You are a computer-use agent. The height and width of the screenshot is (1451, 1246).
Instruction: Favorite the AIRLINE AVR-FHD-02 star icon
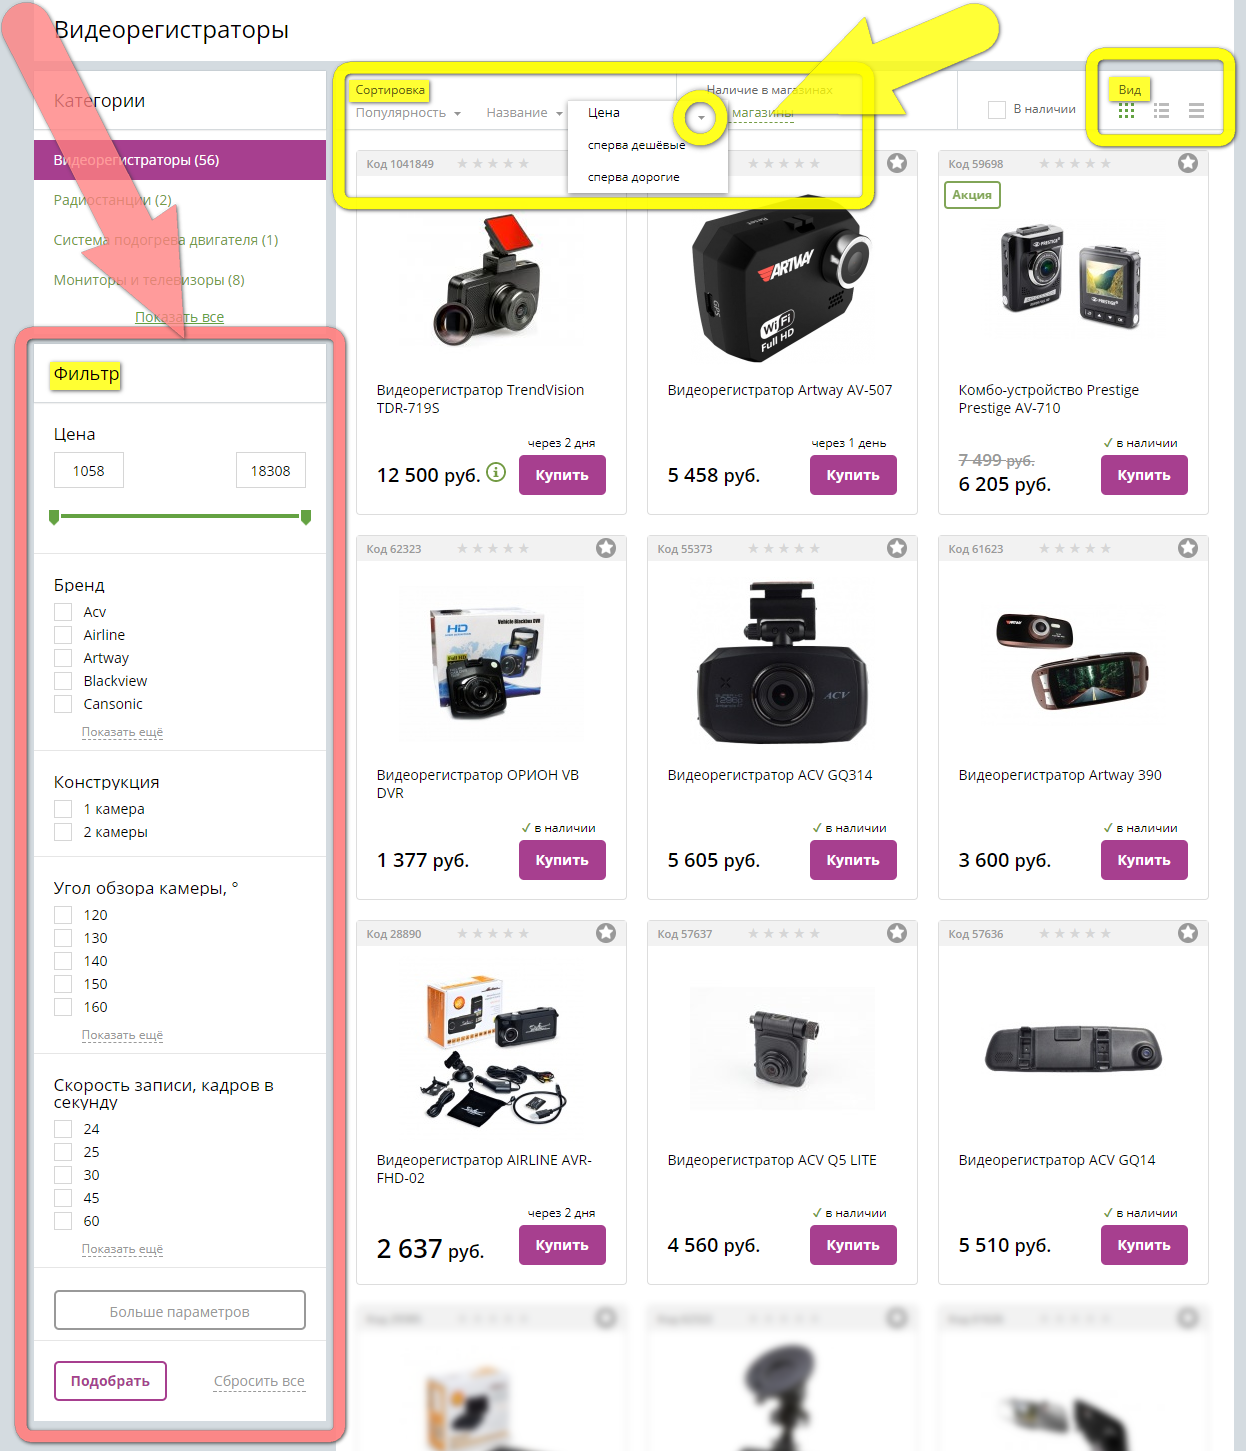pyautogui.click(x=606, y=933)
